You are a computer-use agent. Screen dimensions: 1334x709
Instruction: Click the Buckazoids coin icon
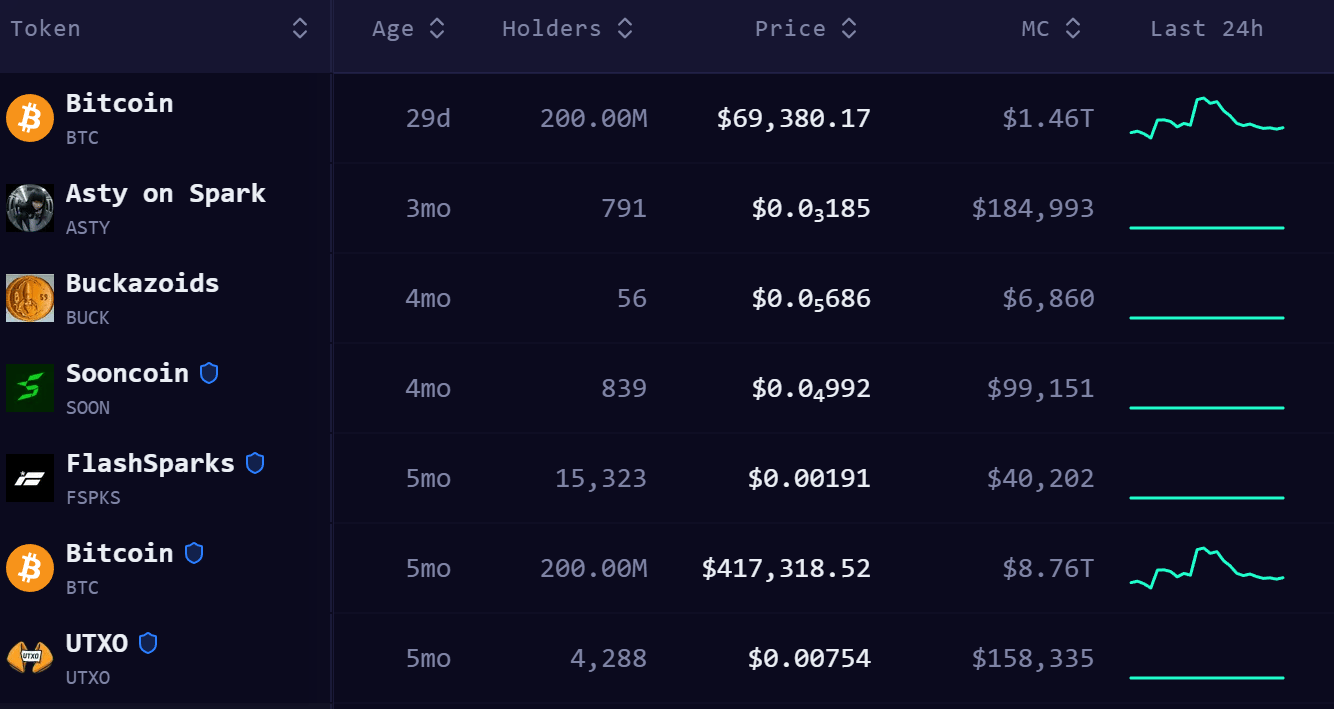tap(30, 298)
